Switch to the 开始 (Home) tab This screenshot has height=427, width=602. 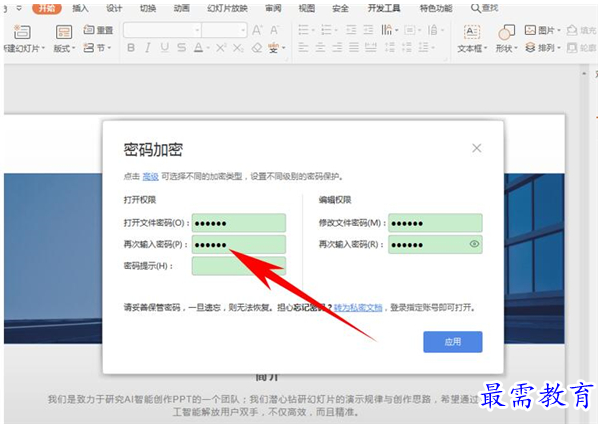point(47,8)
